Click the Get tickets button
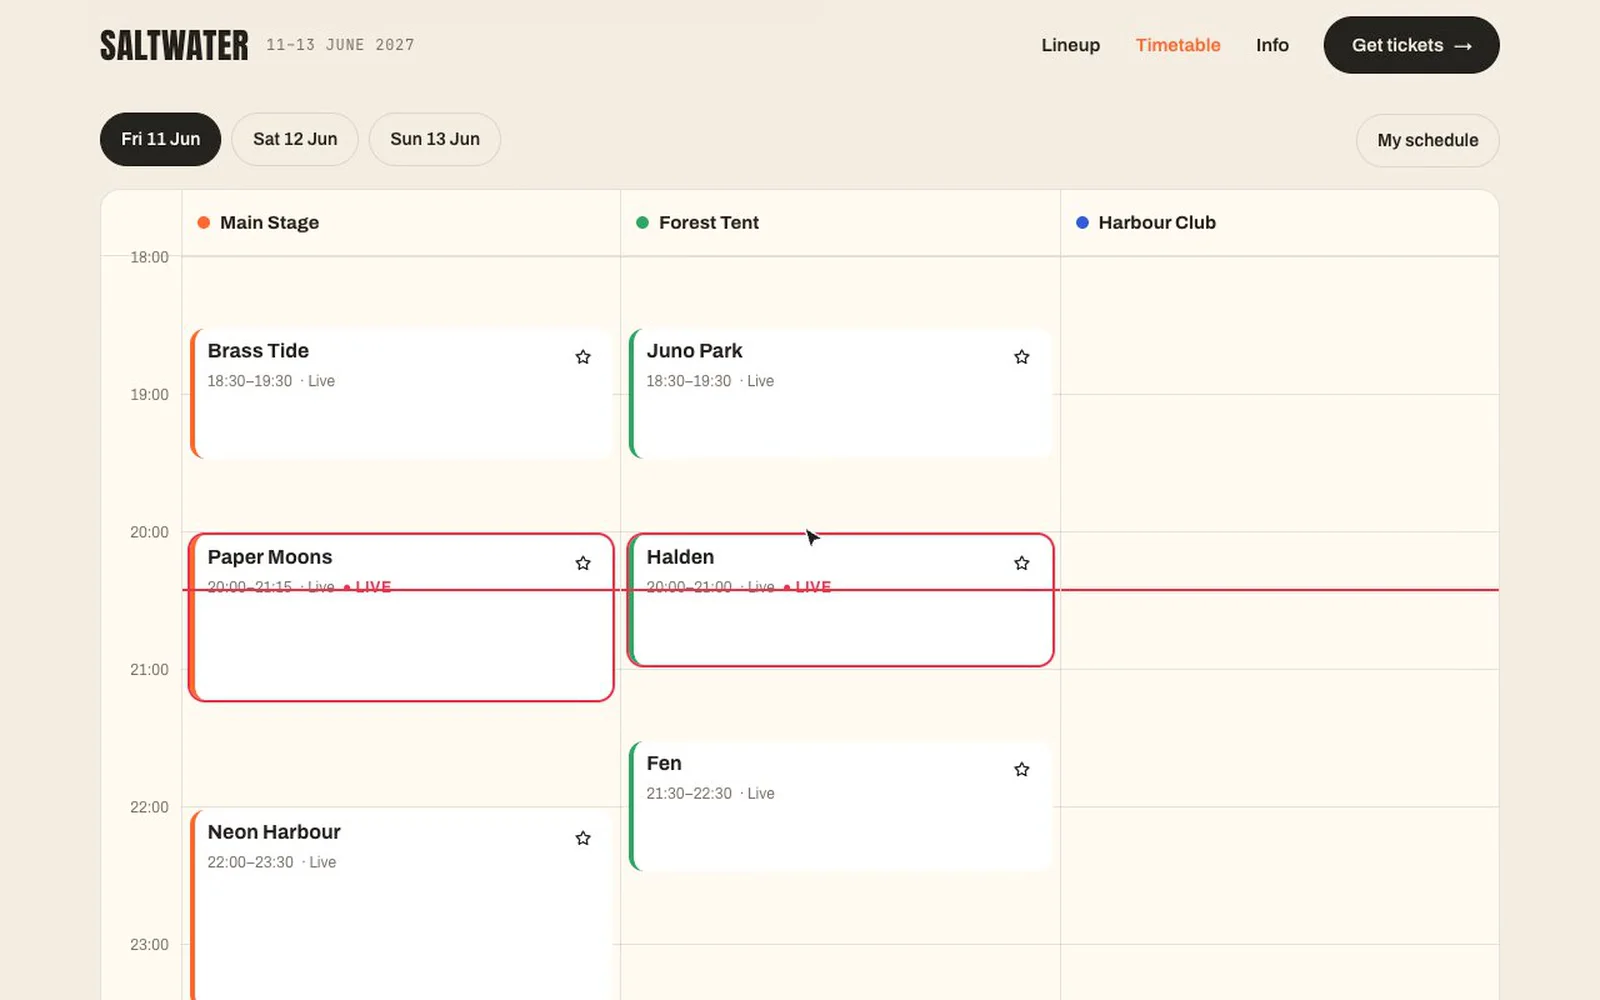Viewport: 1600px width, 1000px height. [1411, 45]
